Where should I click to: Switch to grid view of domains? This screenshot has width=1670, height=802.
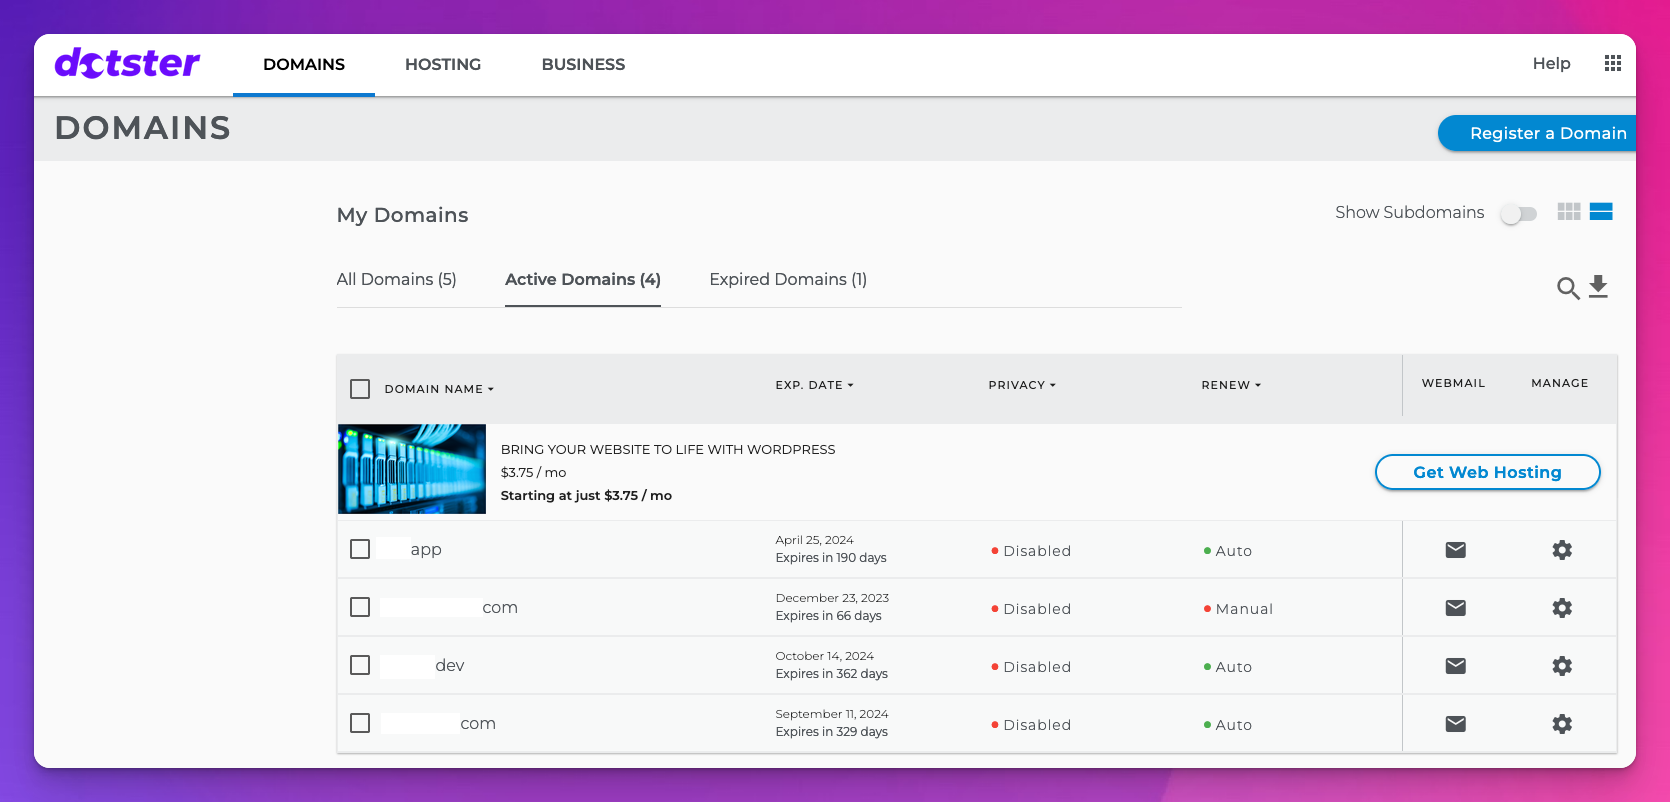1569,211
